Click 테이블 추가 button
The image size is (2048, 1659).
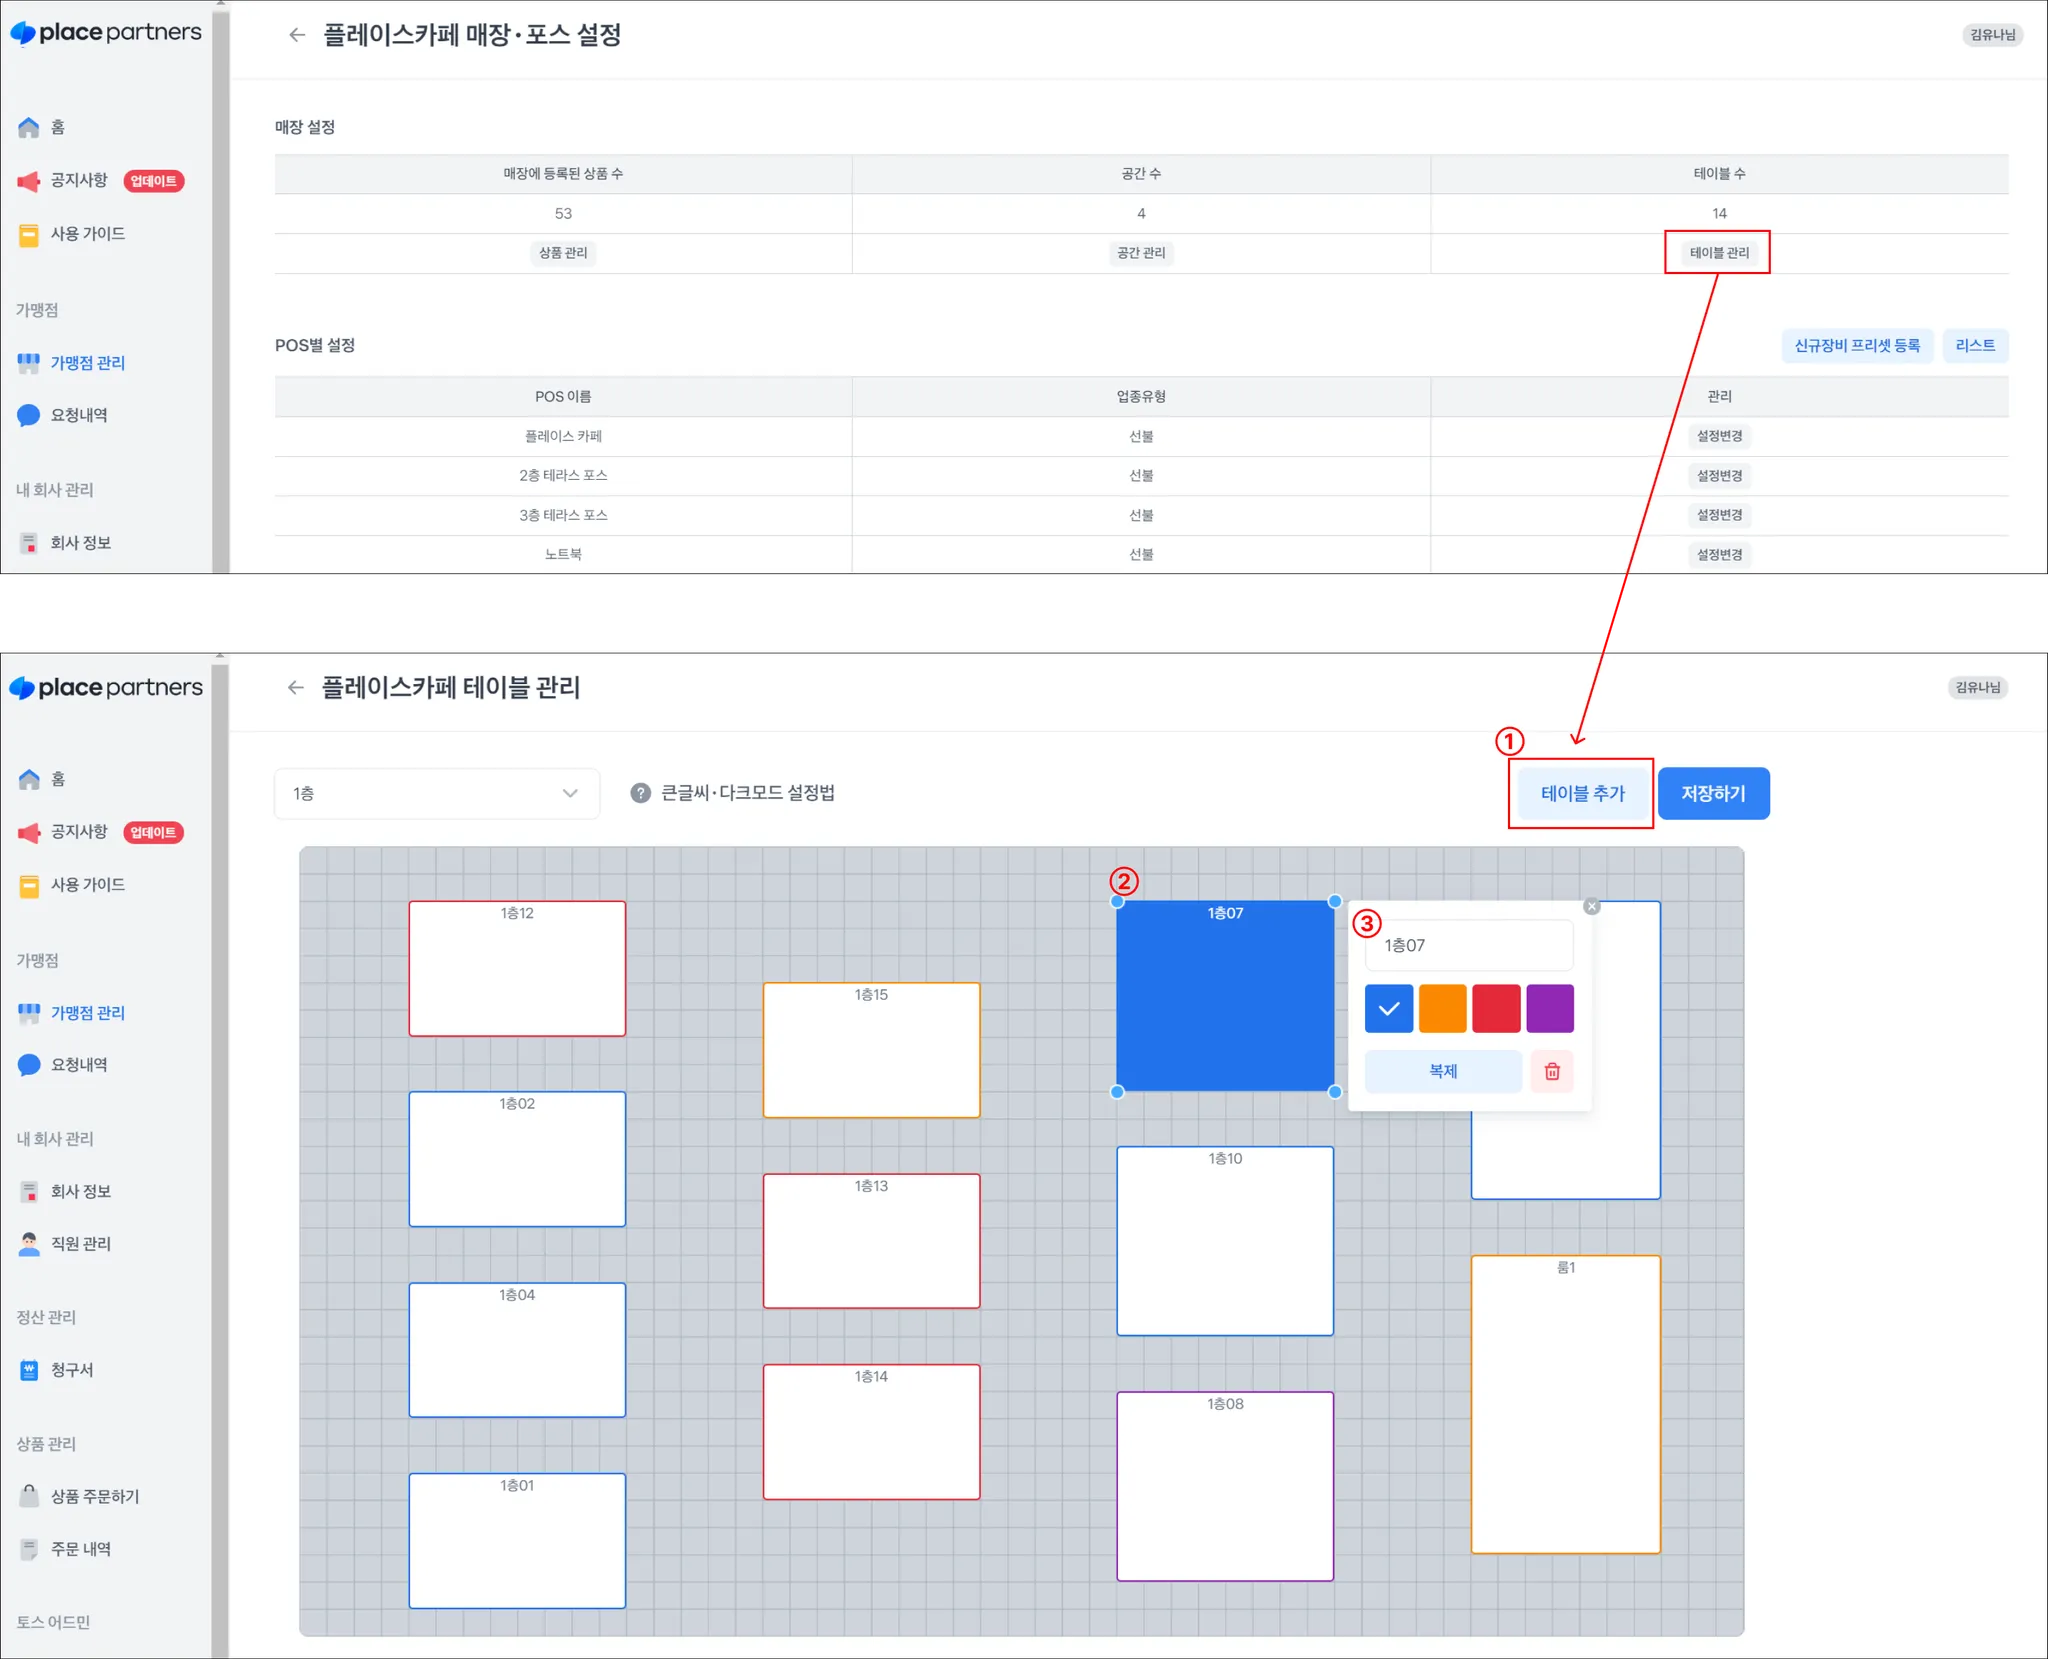click(1582, 793)
